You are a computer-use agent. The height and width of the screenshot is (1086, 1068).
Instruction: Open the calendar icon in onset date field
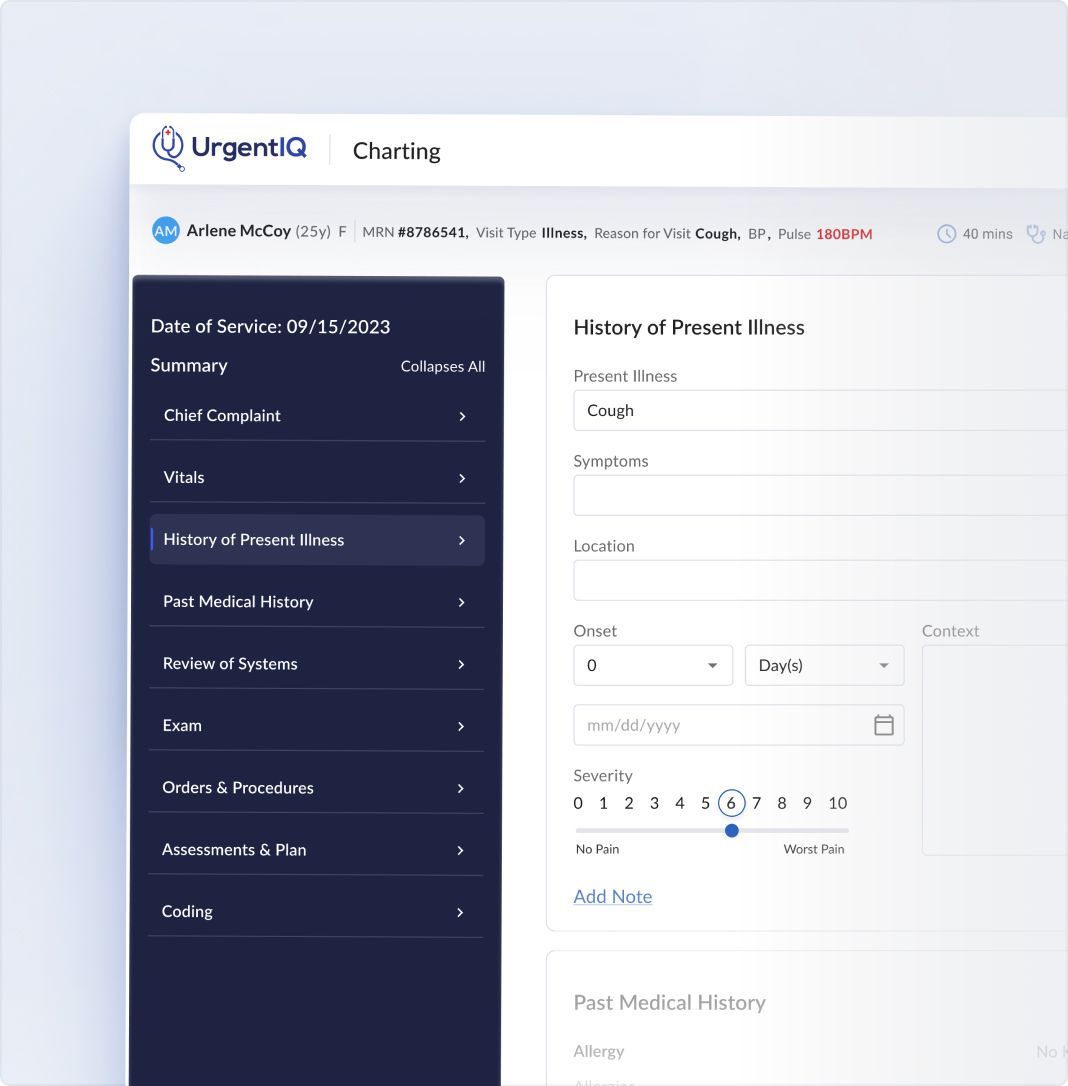click(884, 725)
